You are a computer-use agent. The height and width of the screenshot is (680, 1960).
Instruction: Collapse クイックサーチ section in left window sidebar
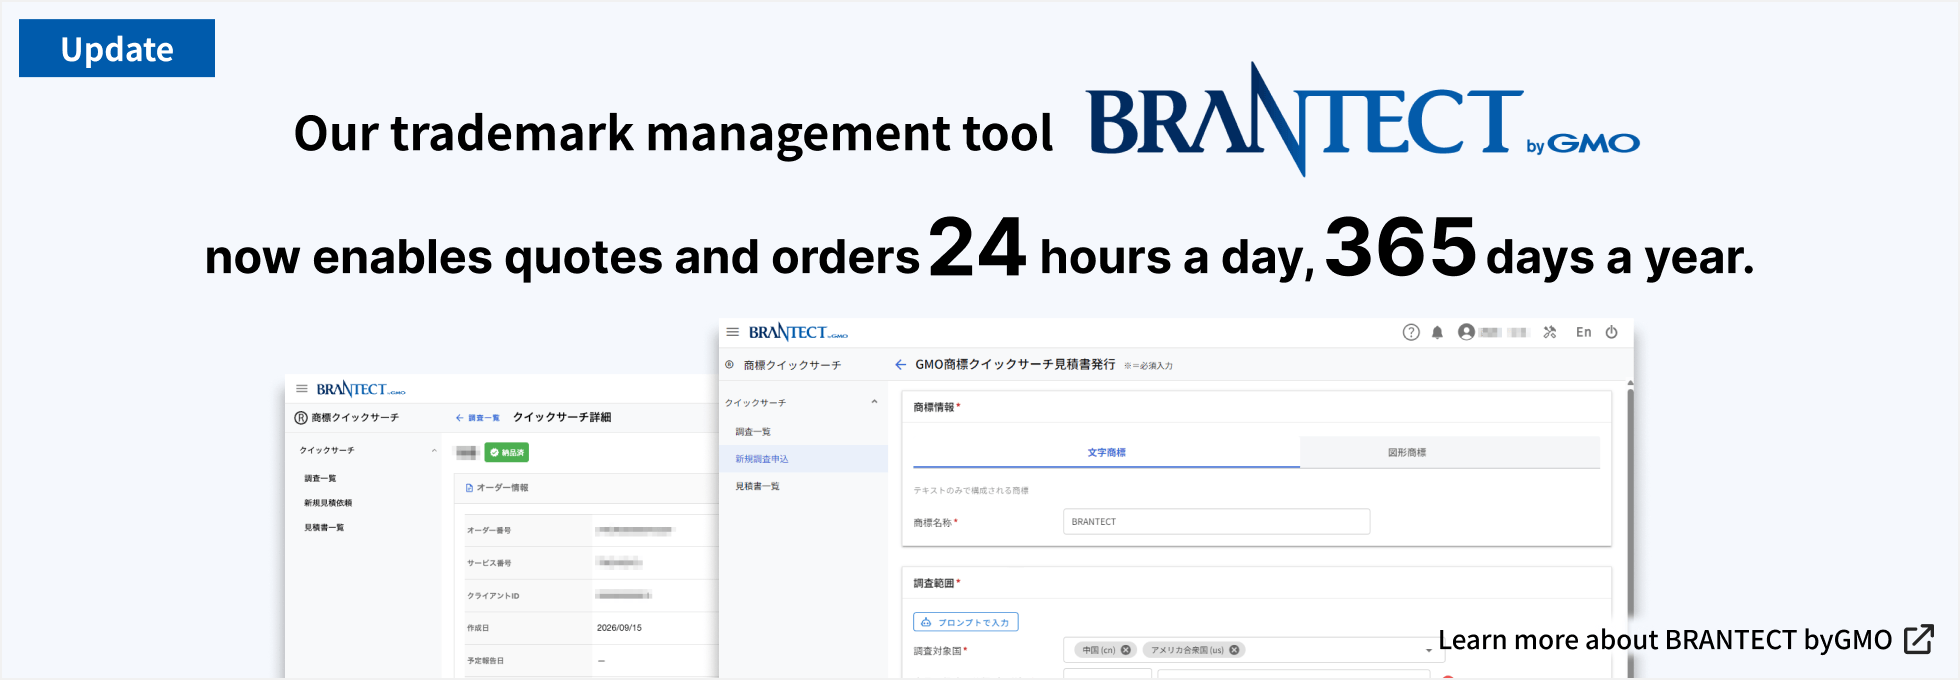tap(434, 451)
